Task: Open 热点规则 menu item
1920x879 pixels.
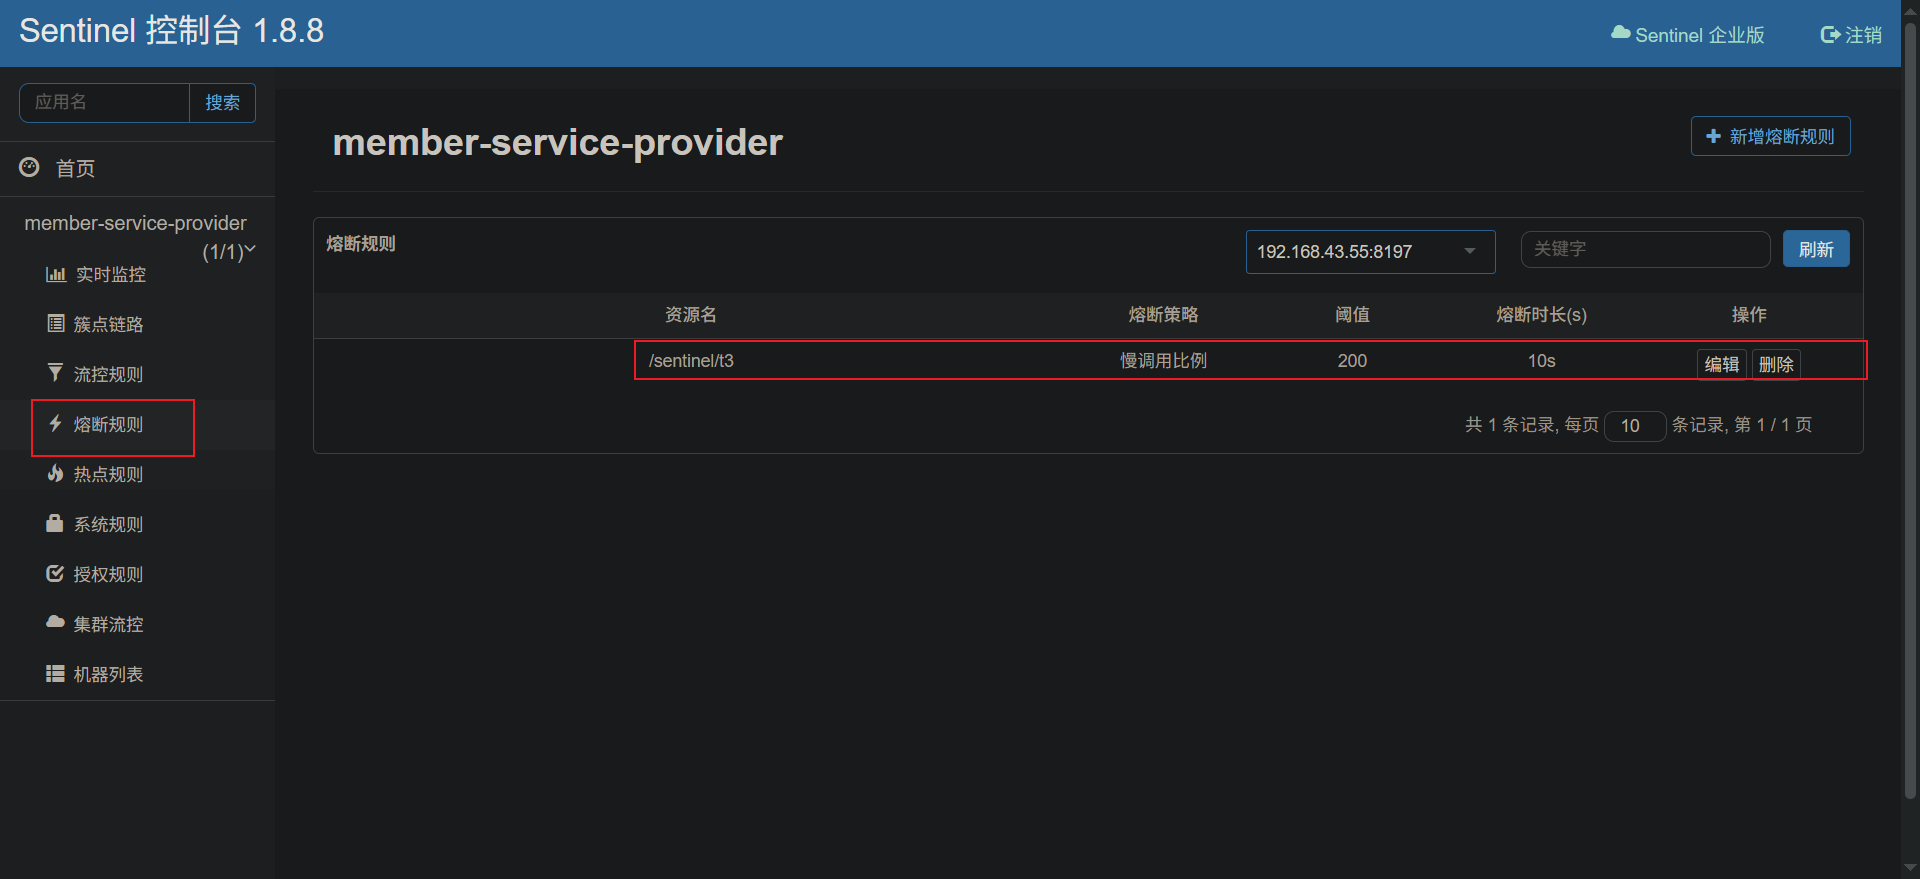Action: pyautogui.click(x=108, y=474)
